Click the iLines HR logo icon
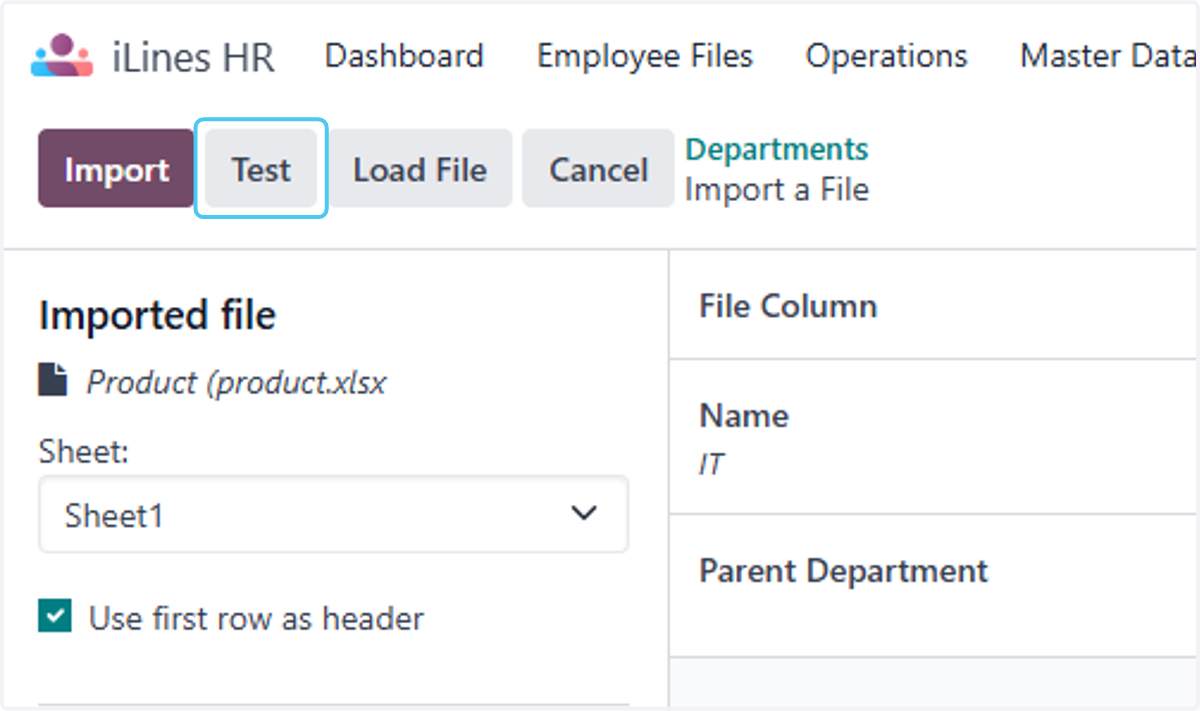This screenshot has width=1200, height=711. click(x=63, y=56)
